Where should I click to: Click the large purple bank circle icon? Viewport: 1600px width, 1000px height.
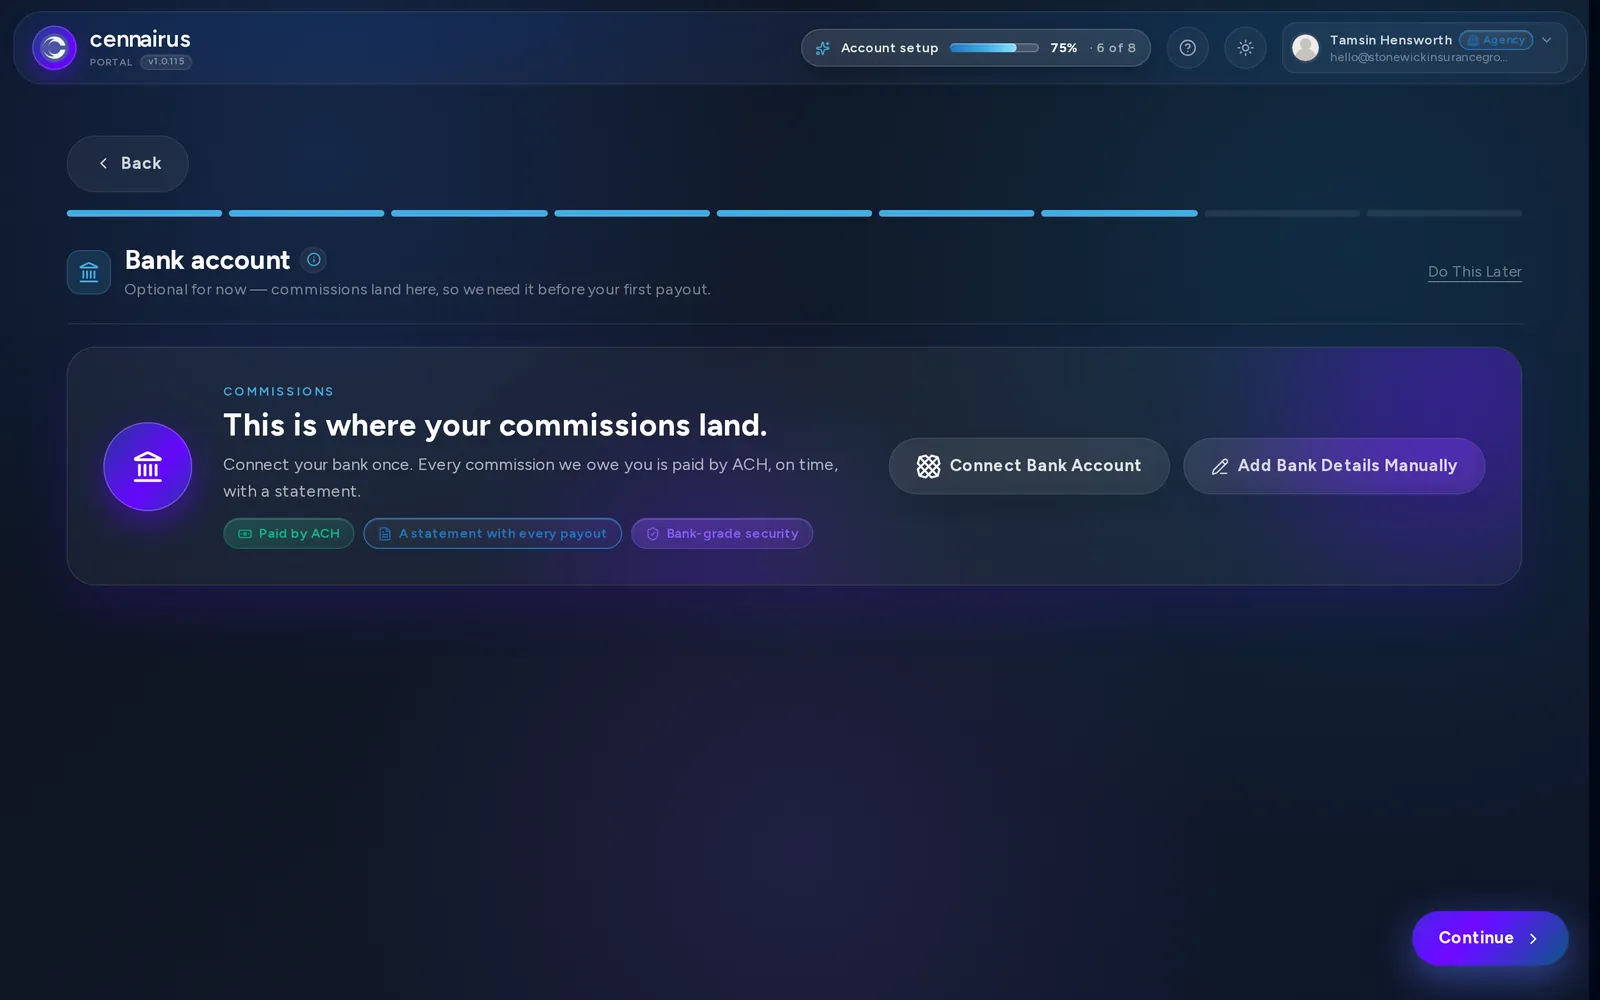[x=148, y=466]
